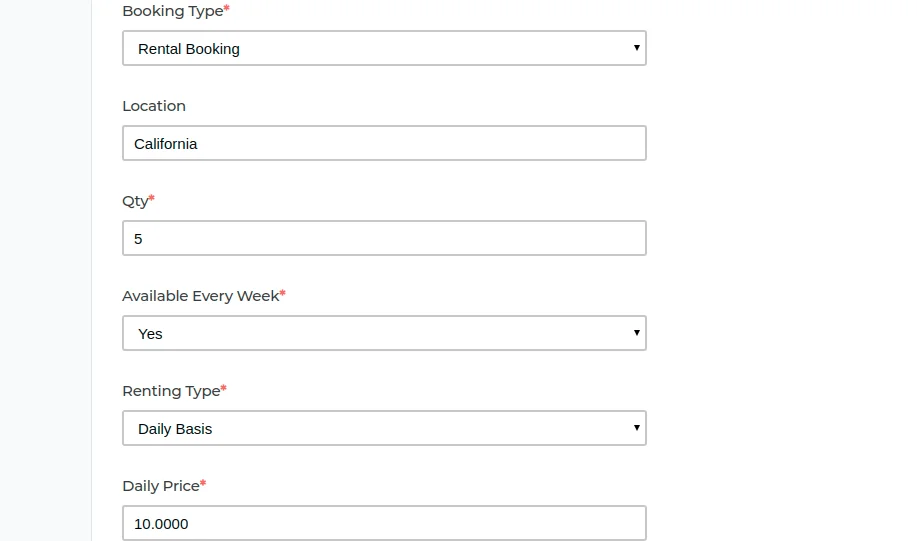
Task: Click the arrow on the Rental Booking select
Action: click(636, 47)
